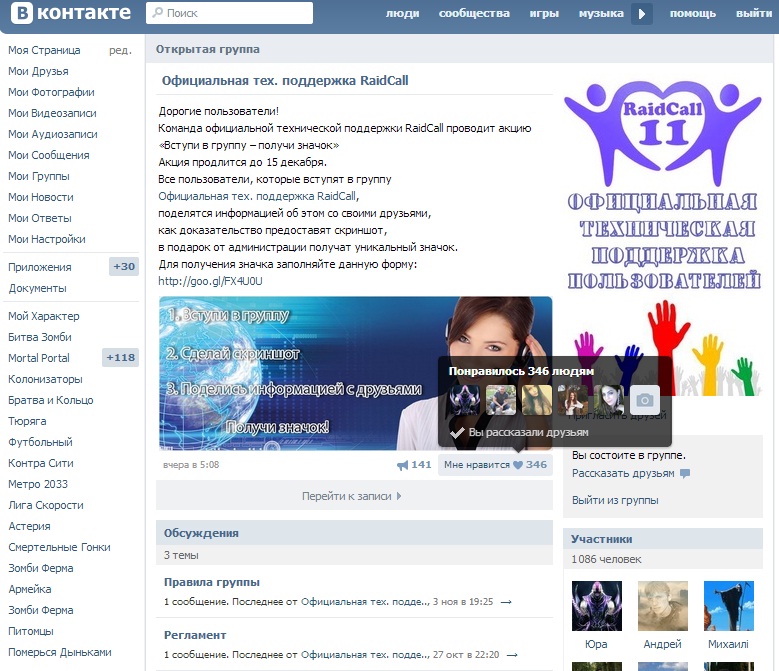Open Мои Настройки
779x671 pixels.
(x=47, y=239)
